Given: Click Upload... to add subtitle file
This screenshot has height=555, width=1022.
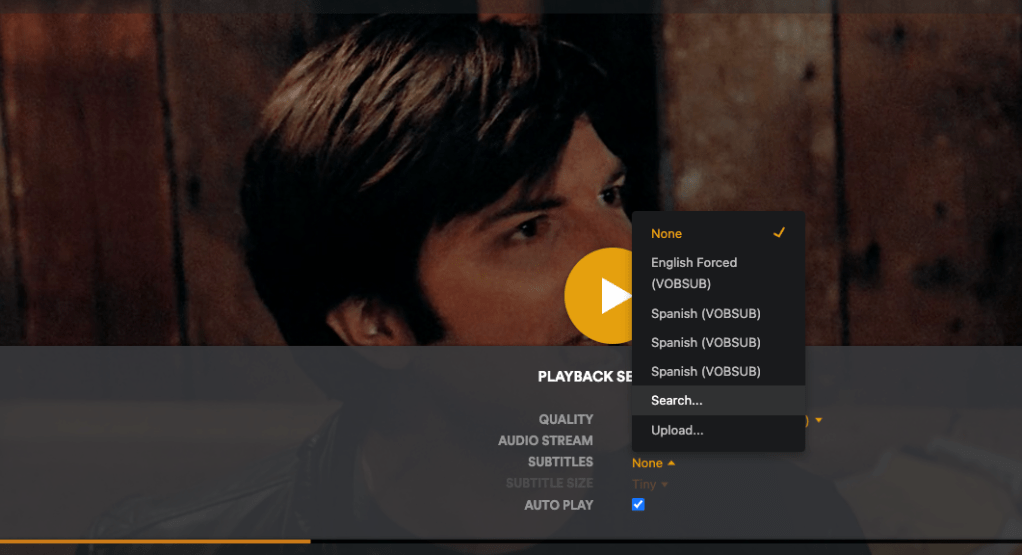Looking at the screenshot, I should tap(677, 431).
